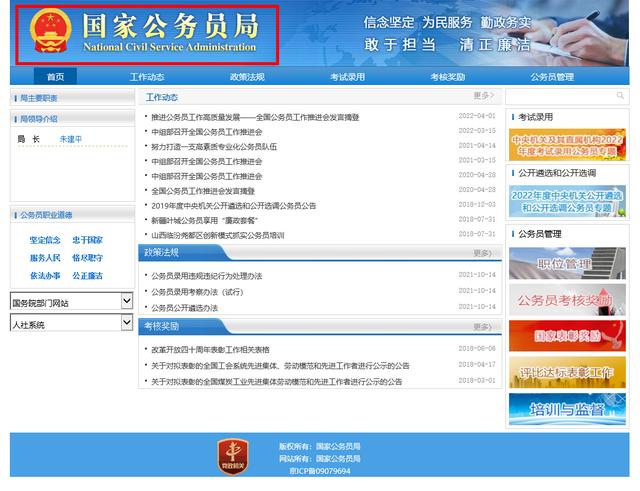Click 更多 link in 工作动态 section

coord(484,96)
